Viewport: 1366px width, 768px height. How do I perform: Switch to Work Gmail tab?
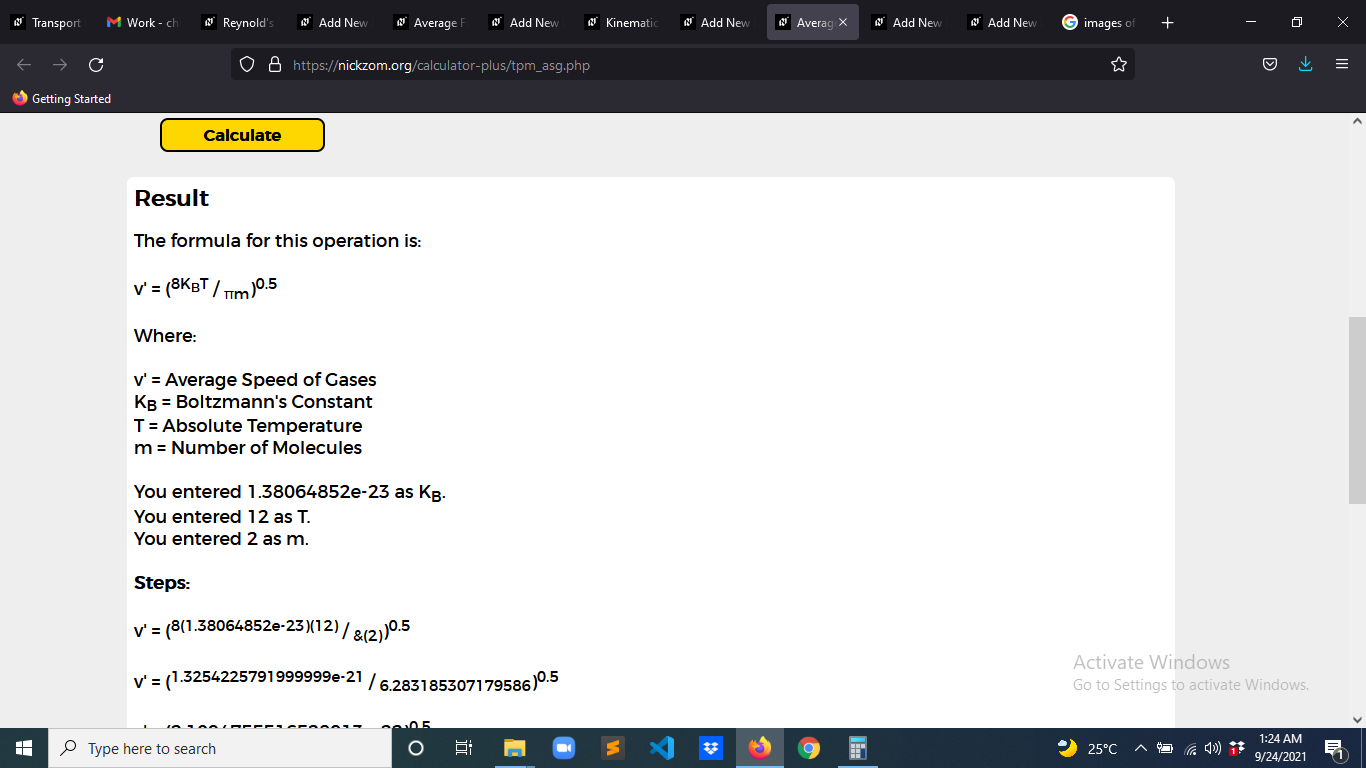pyautogui.click(x=143, y=22)
